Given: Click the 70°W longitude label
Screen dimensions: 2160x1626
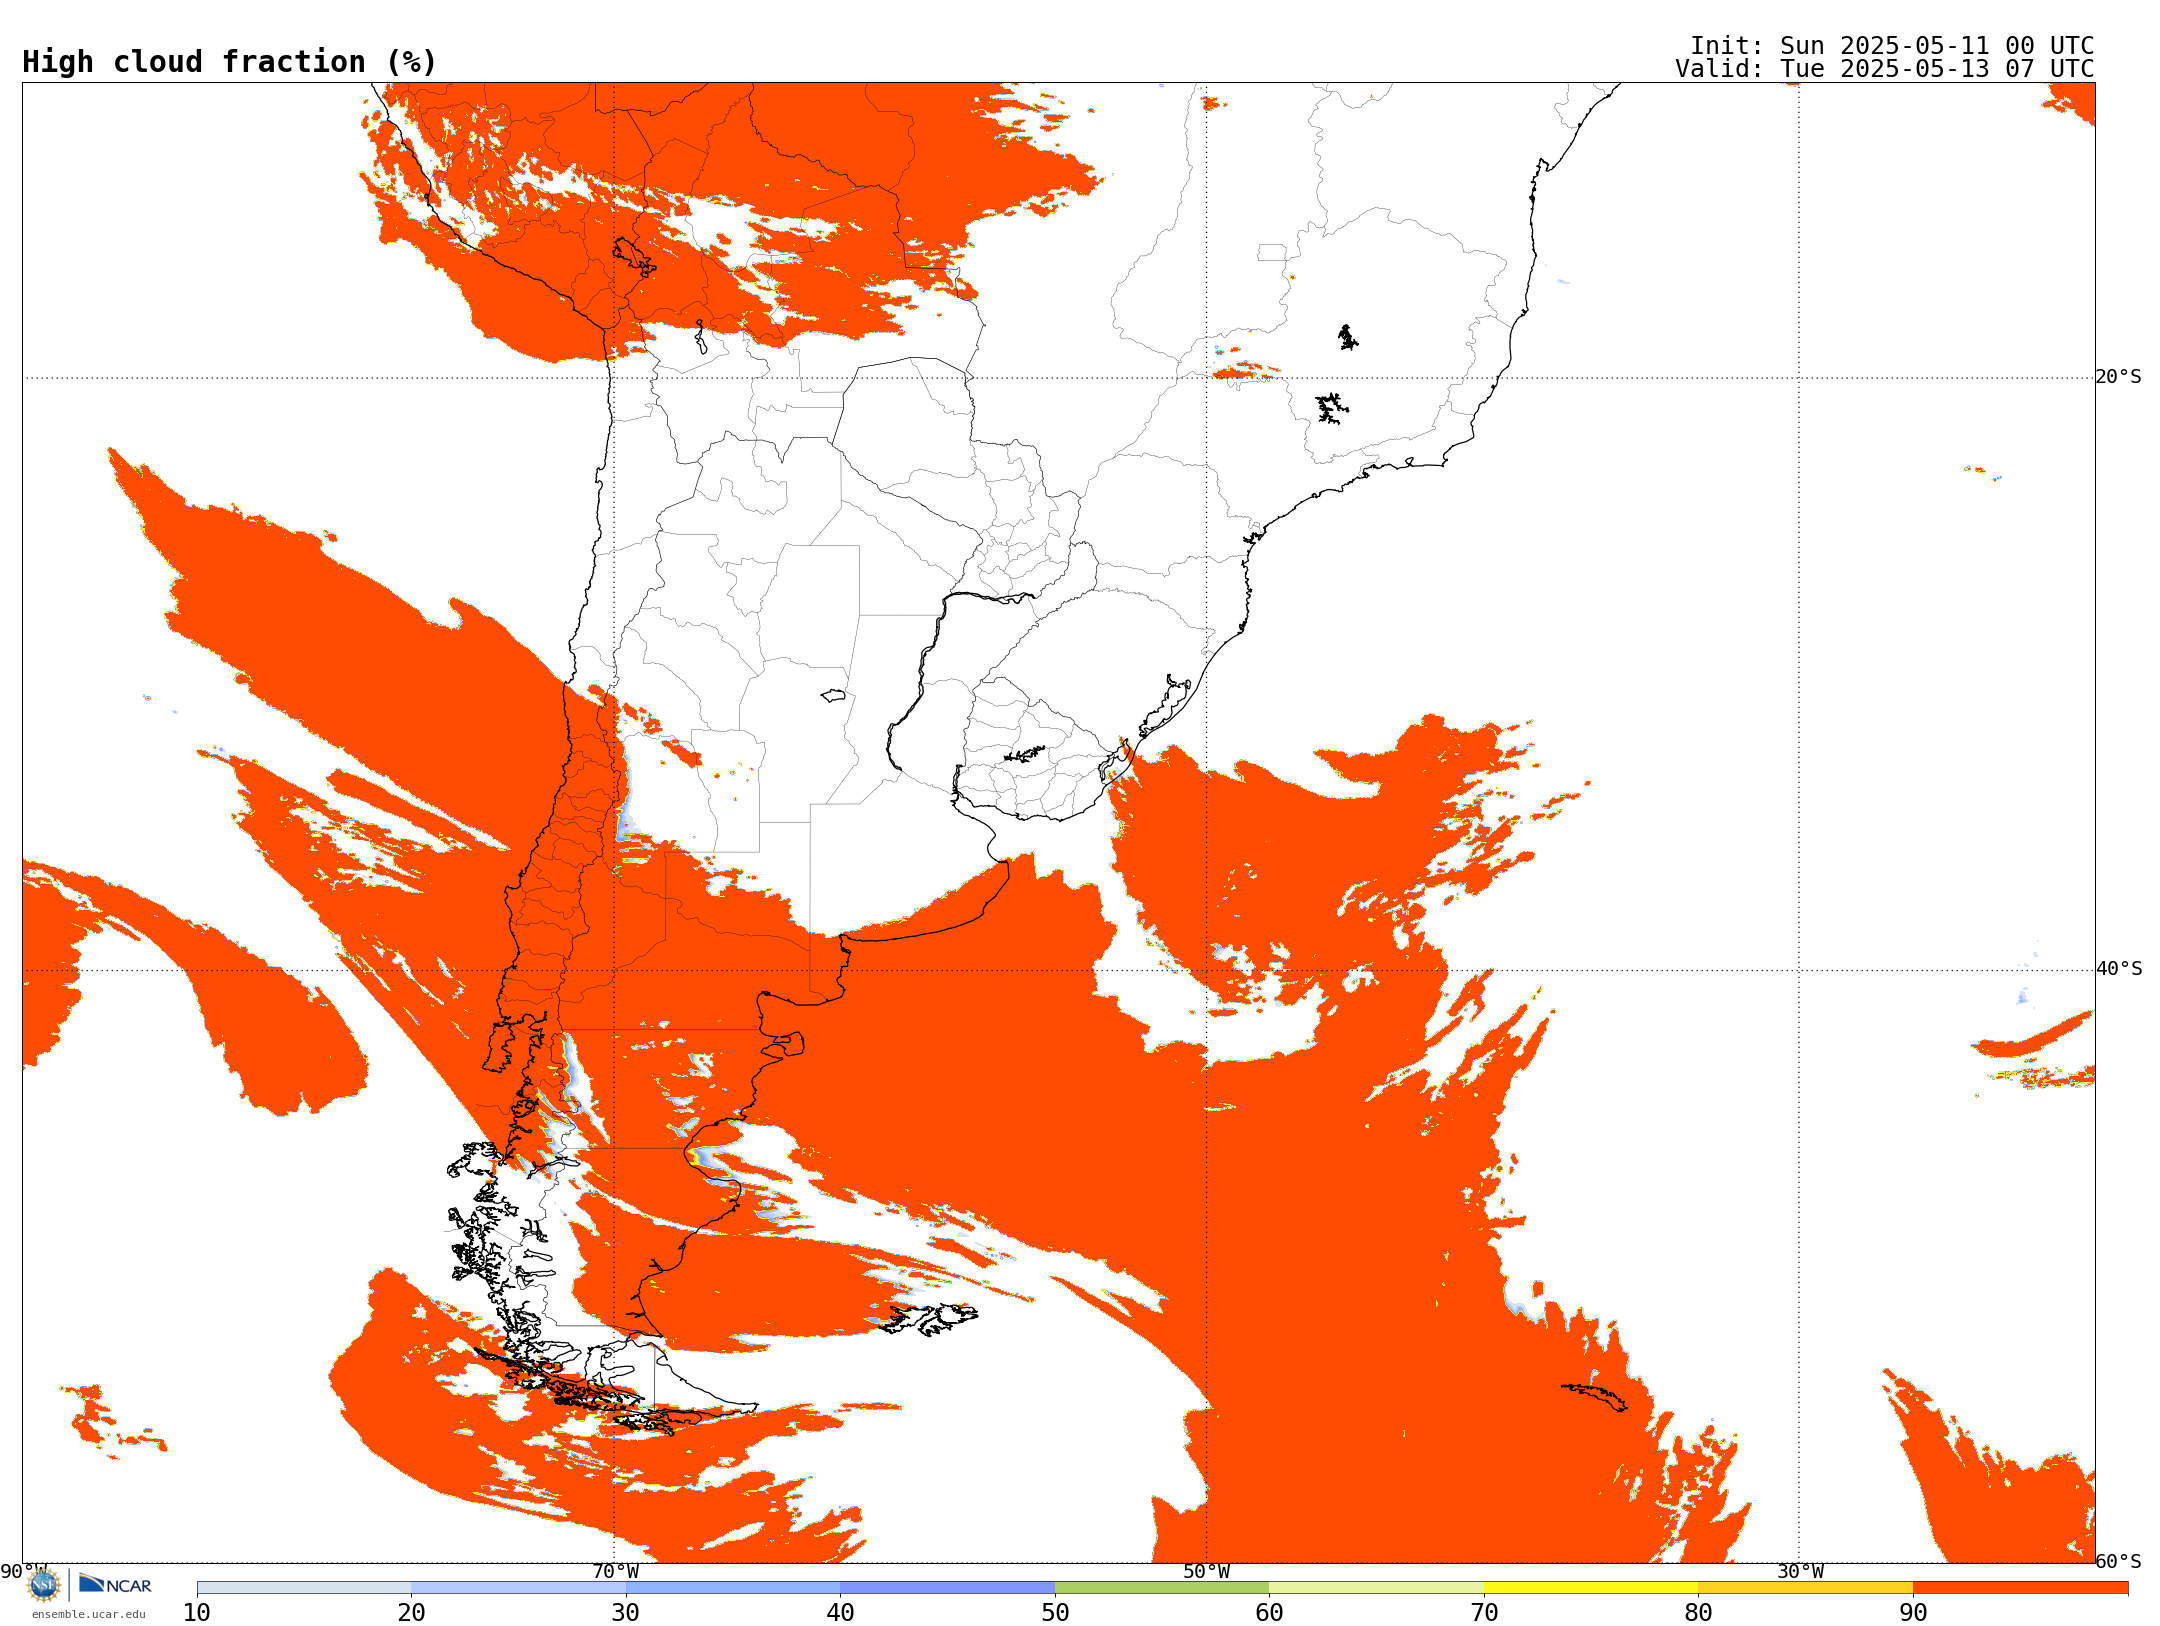Looking at the screenshot, I should click(615, 1571).
